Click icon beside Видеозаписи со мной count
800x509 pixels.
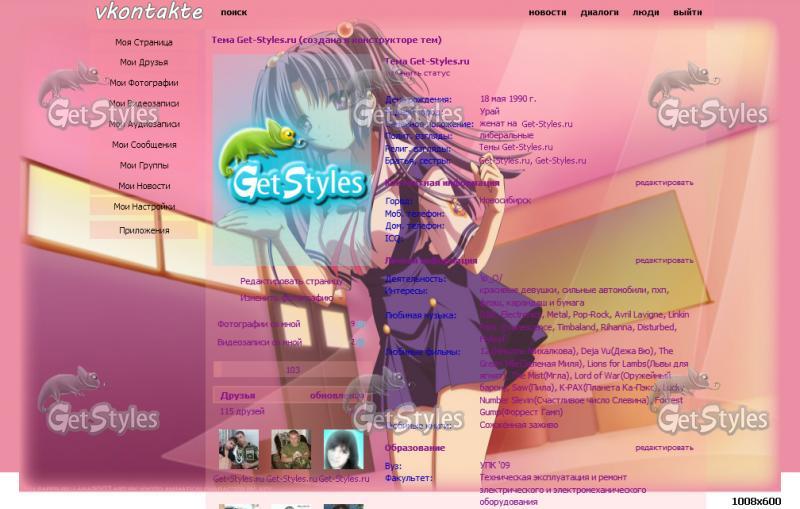361,343
